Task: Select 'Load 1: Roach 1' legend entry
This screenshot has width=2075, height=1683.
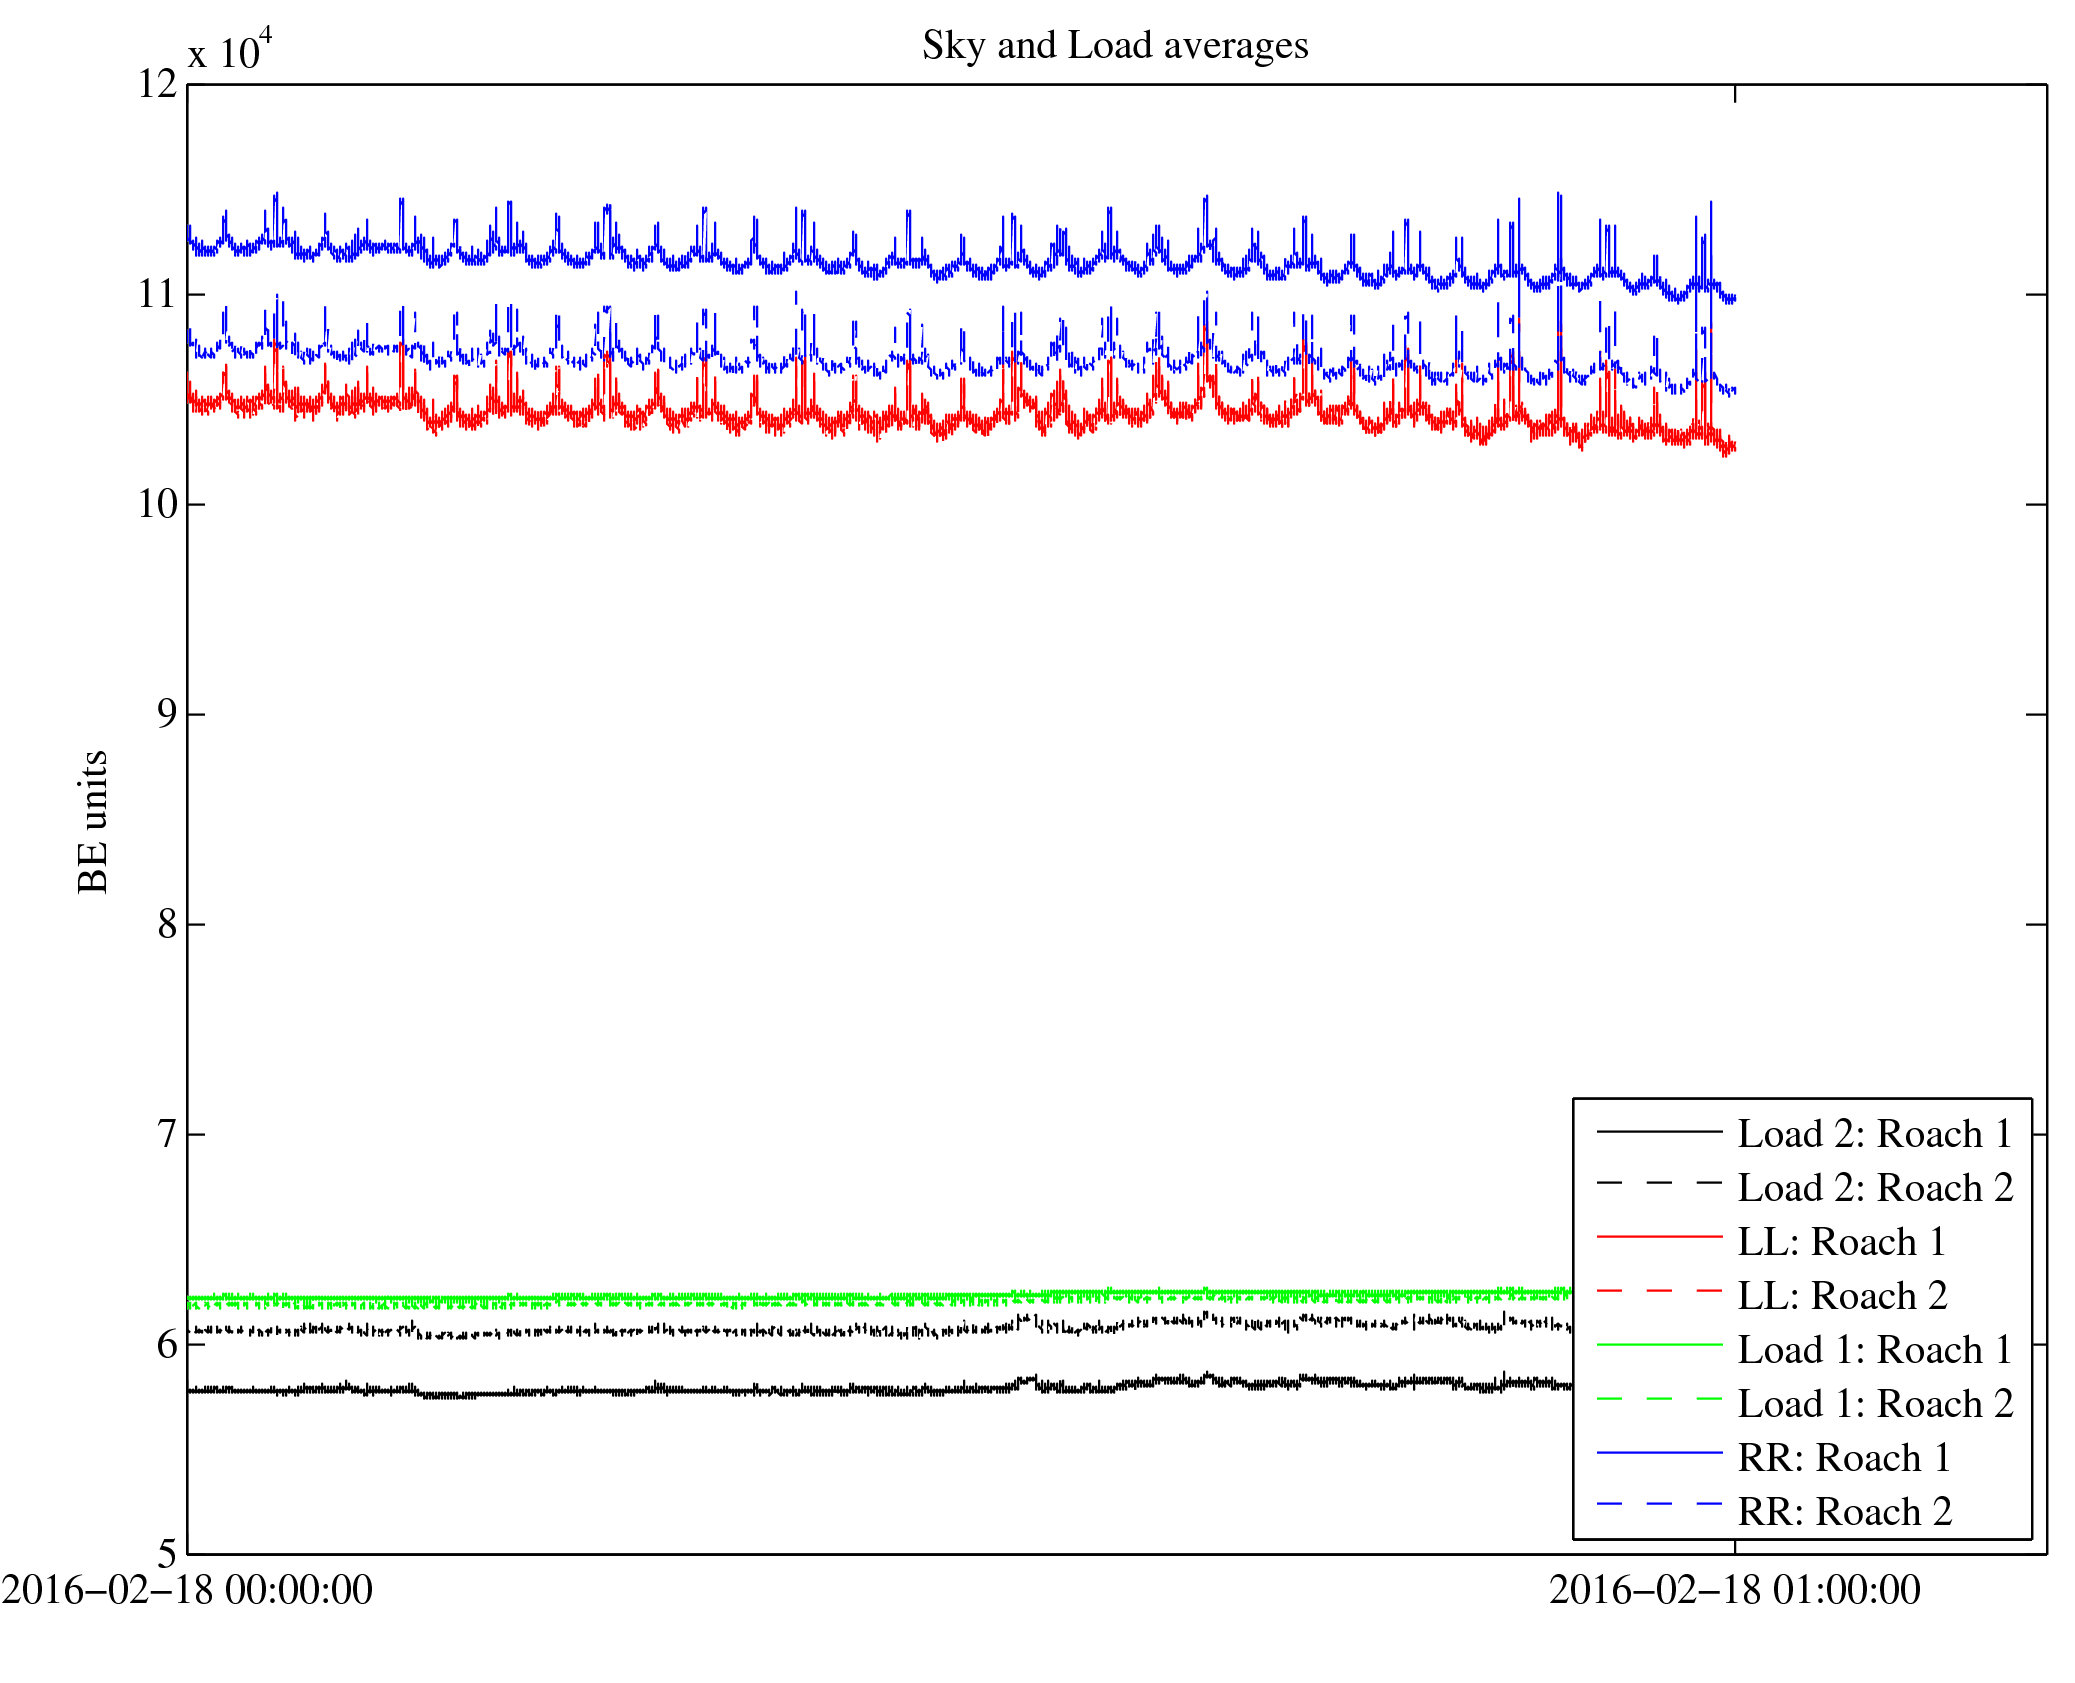Action: [1874, 1350]
